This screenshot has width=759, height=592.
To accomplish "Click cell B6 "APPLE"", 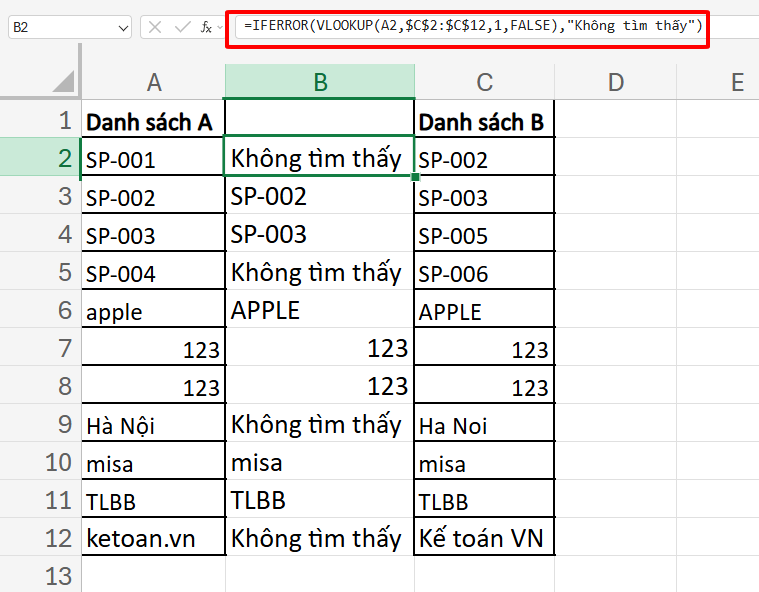I will pos(319,309).
